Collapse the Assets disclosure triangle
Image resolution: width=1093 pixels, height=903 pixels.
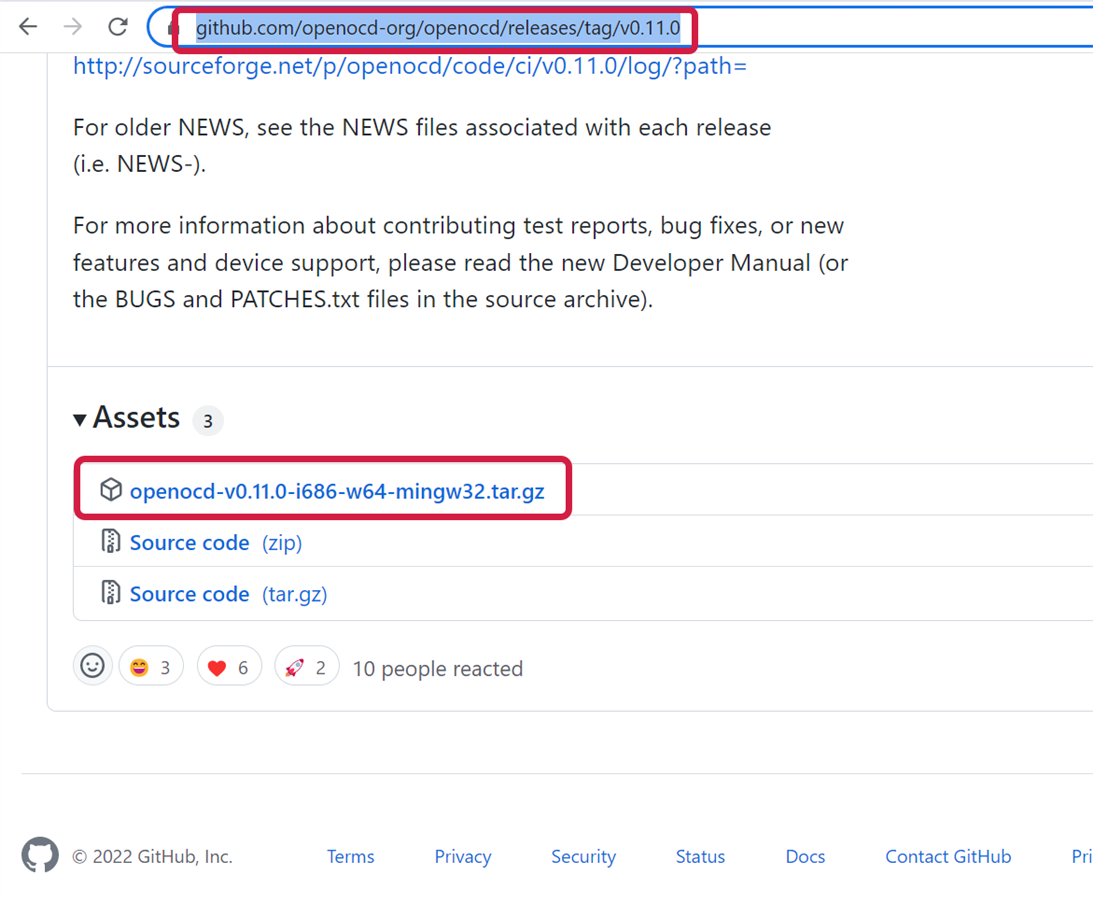click(x=79, y=420)
